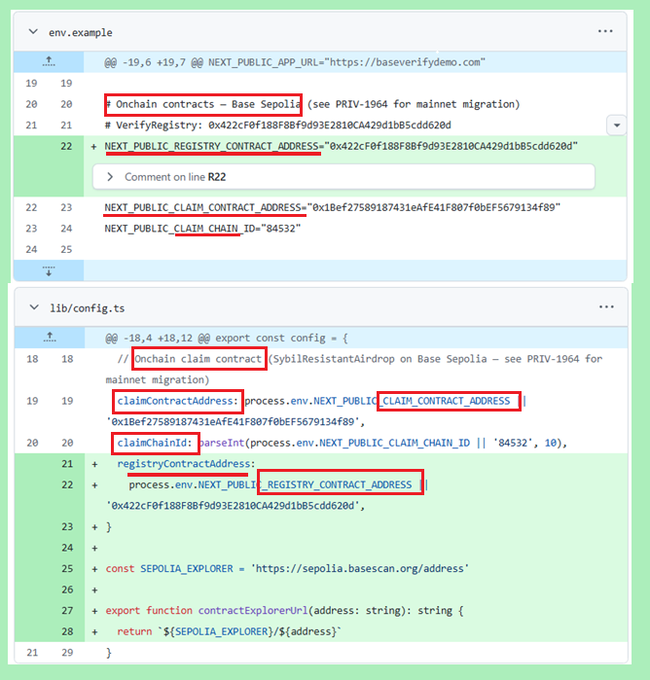This screenshot has width=650, height=680.
Task: Click new line number 25 in config.ts
Action: (67, 569)
